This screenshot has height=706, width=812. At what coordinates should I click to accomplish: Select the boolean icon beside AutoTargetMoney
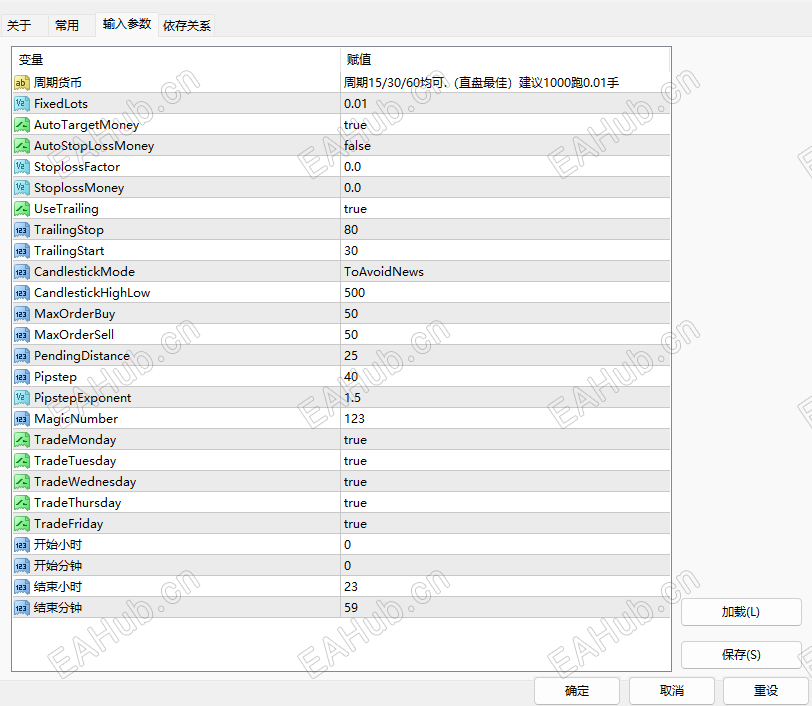21,124
